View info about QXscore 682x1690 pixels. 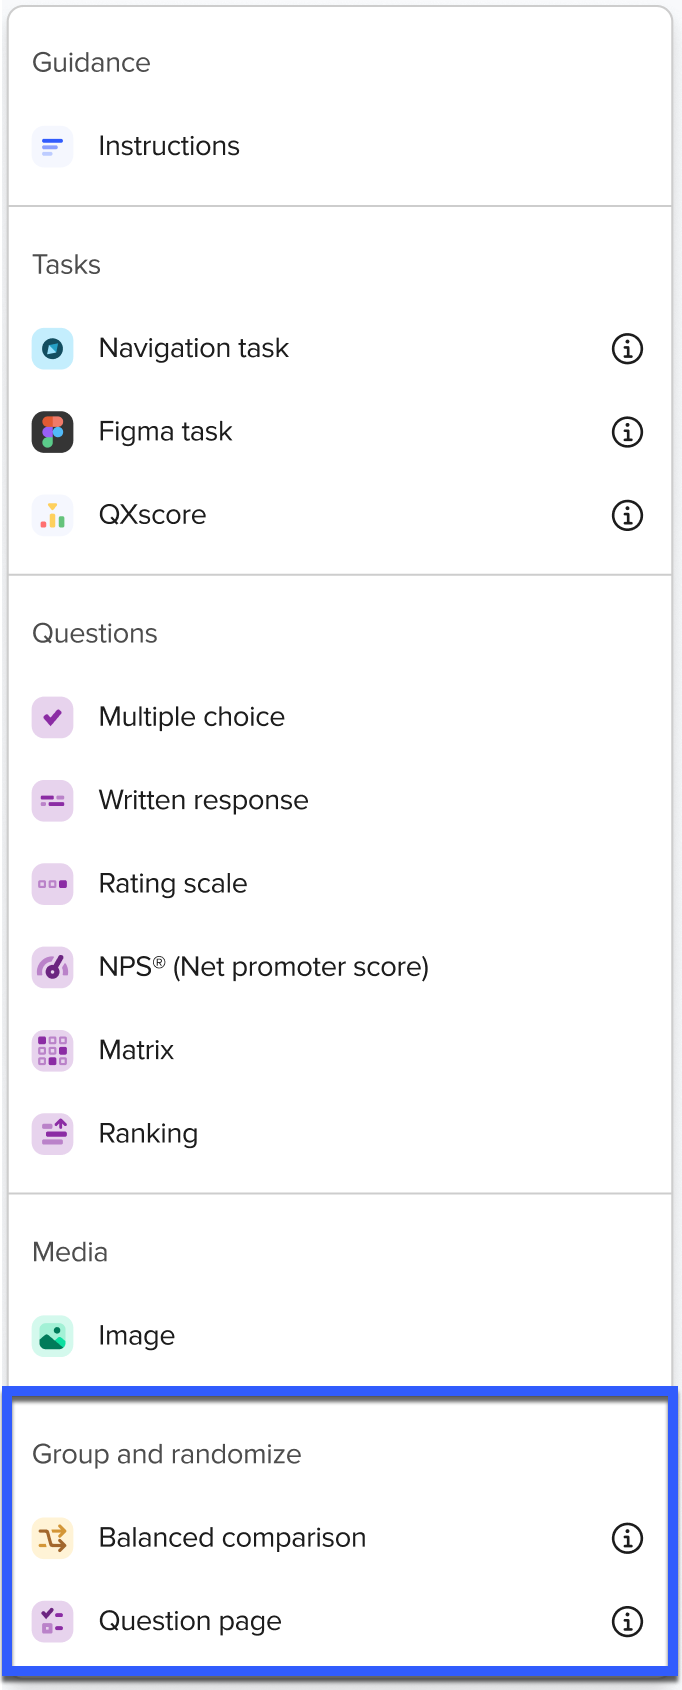pyautogui.click(x=627, y=516)
